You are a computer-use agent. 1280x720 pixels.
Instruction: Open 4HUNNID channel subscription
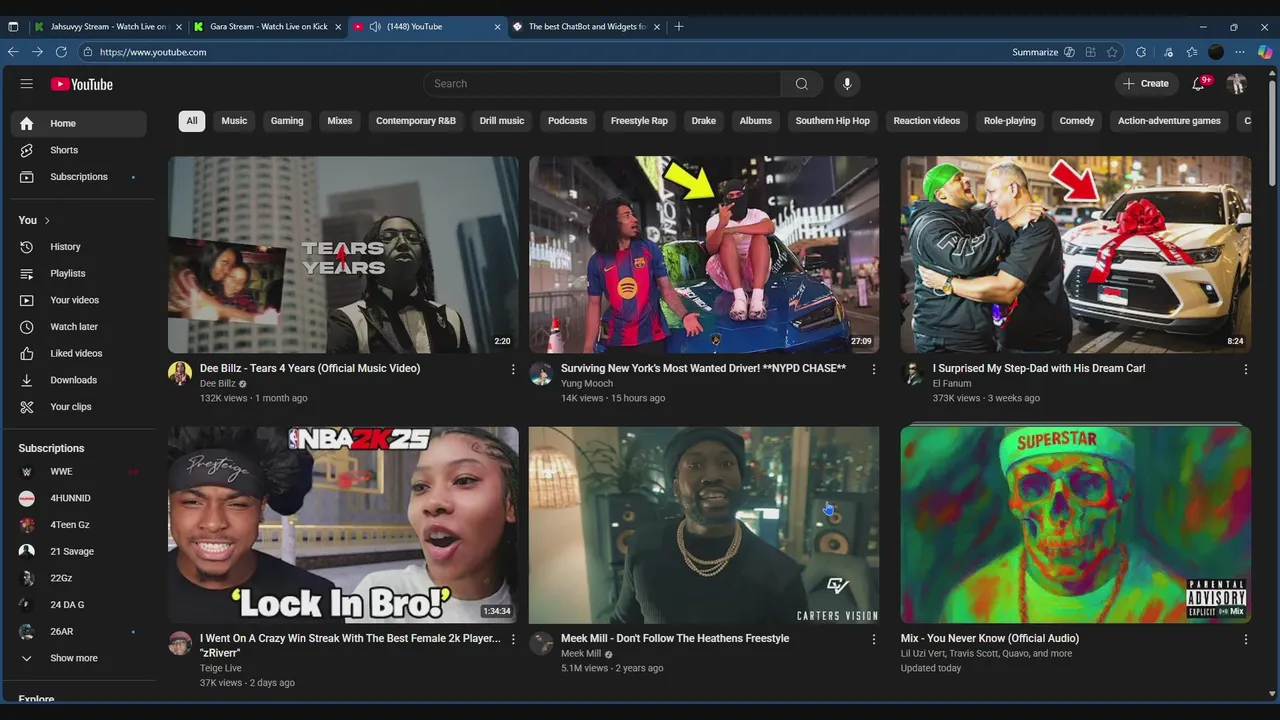79,498
